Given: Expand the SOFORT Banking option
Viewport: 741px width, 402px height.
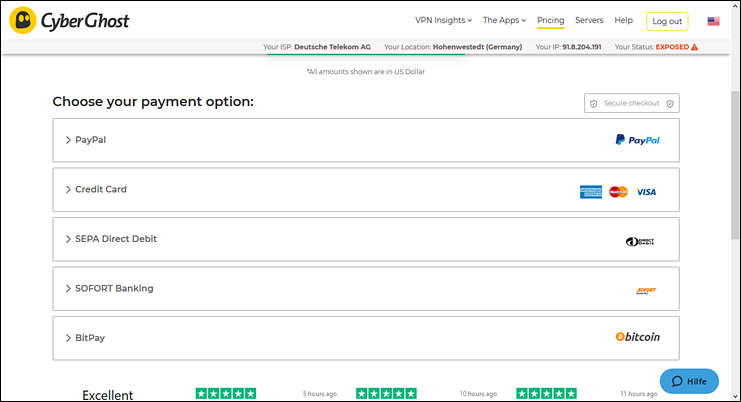Looking at the screenshot, I should 366,289.
